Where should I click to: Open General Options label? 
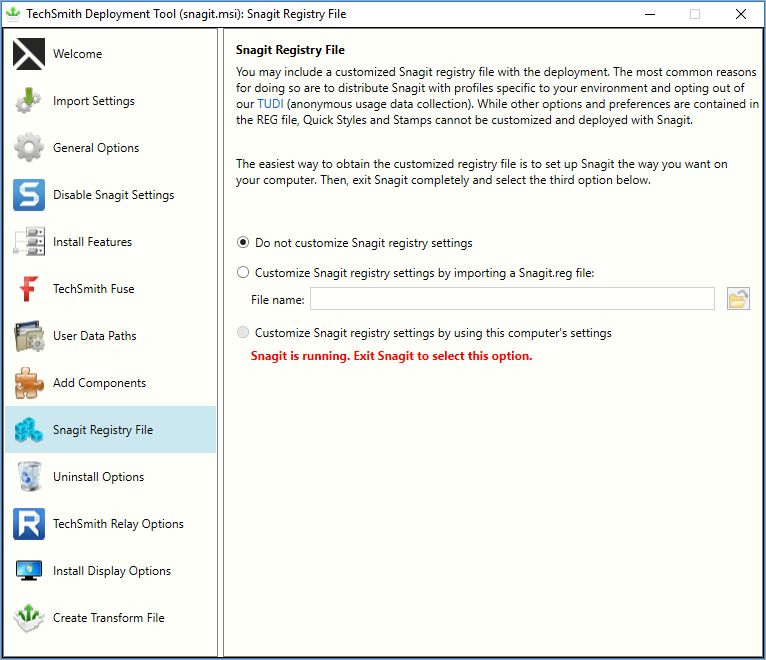(x=96, y=148)
